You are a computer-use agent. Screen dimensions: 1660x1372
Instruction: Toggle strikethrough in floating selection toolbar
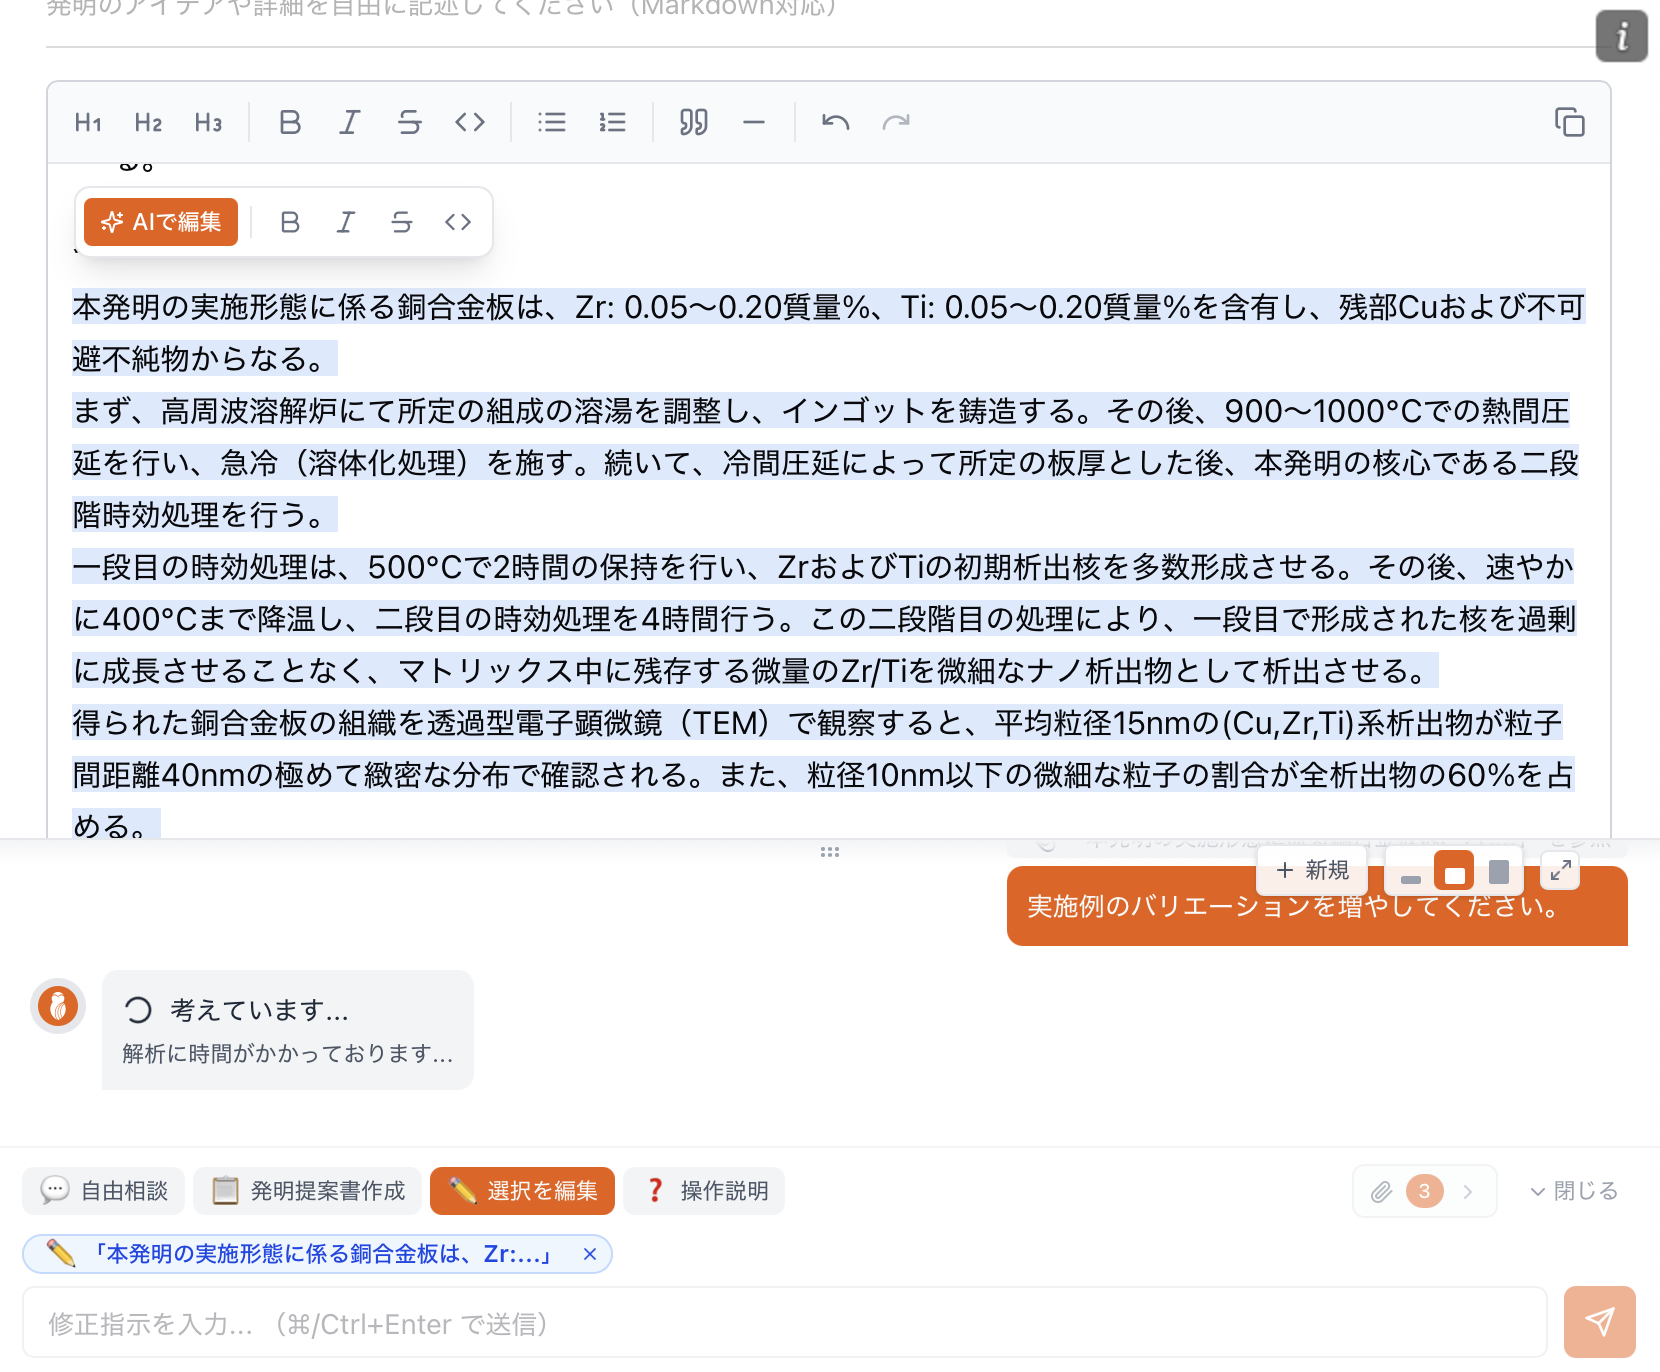tap(402, 222)
